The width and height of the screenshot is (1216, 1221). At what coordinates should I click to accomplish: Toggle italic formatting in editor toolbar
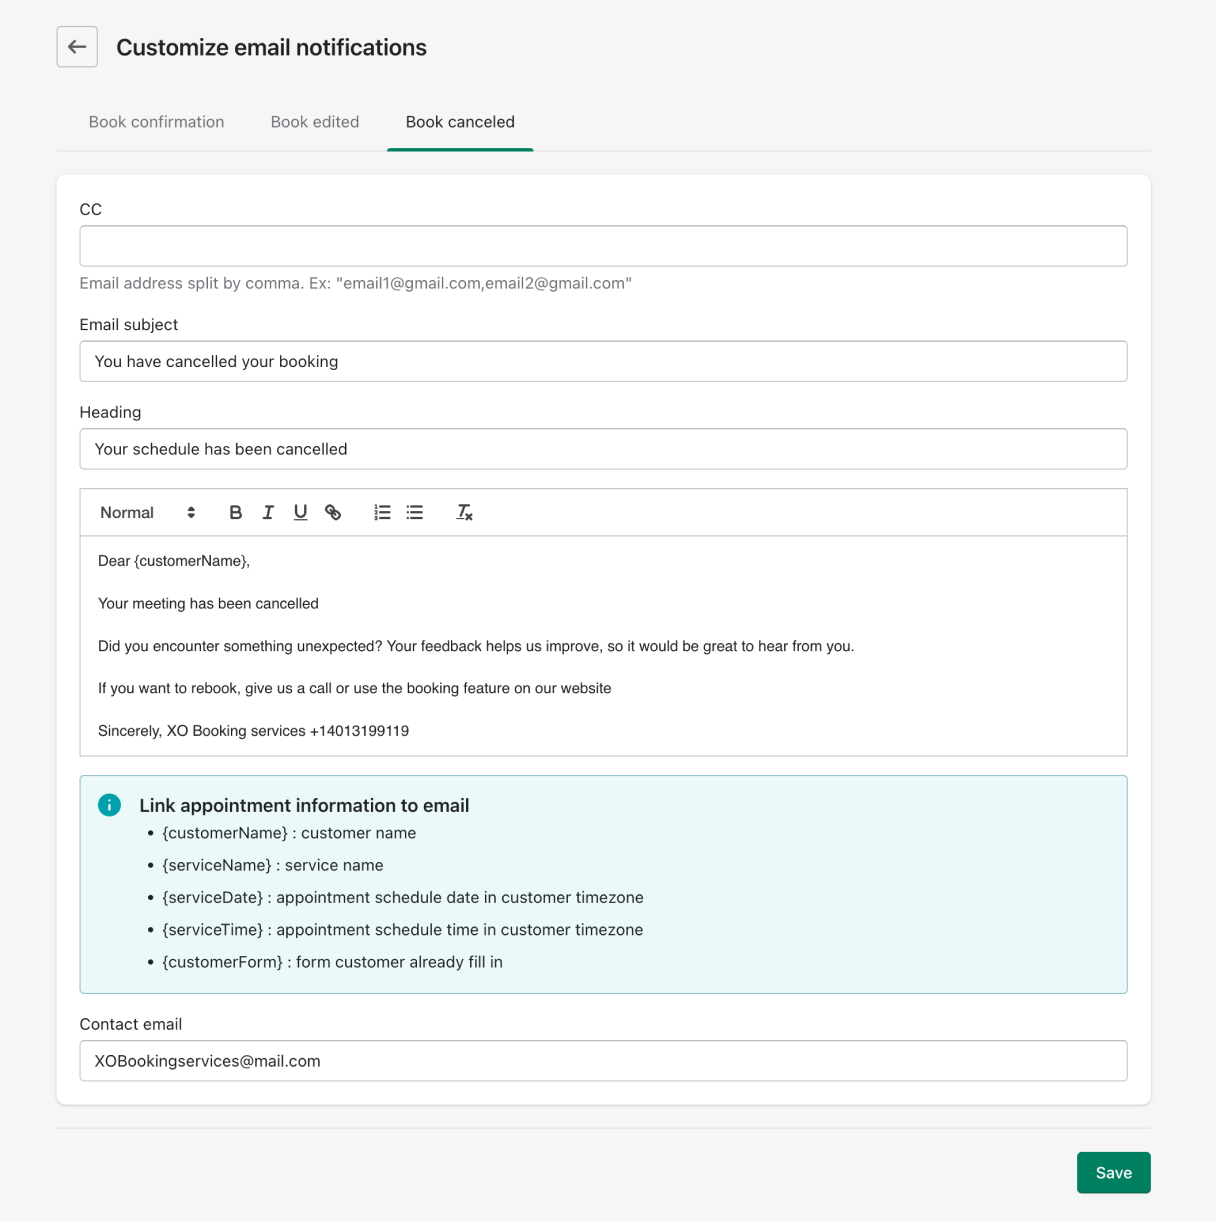(x=268, y=513)
